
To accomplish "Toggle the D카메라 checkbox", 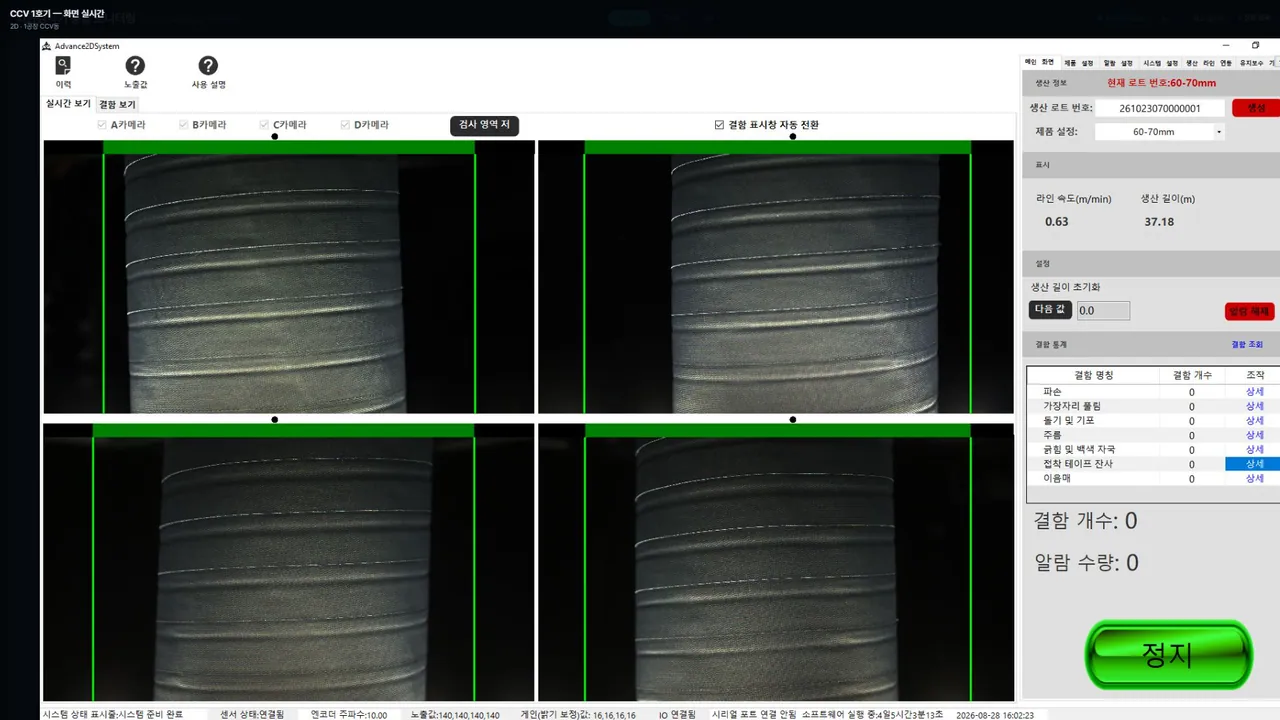I will (x=345, y=125).
